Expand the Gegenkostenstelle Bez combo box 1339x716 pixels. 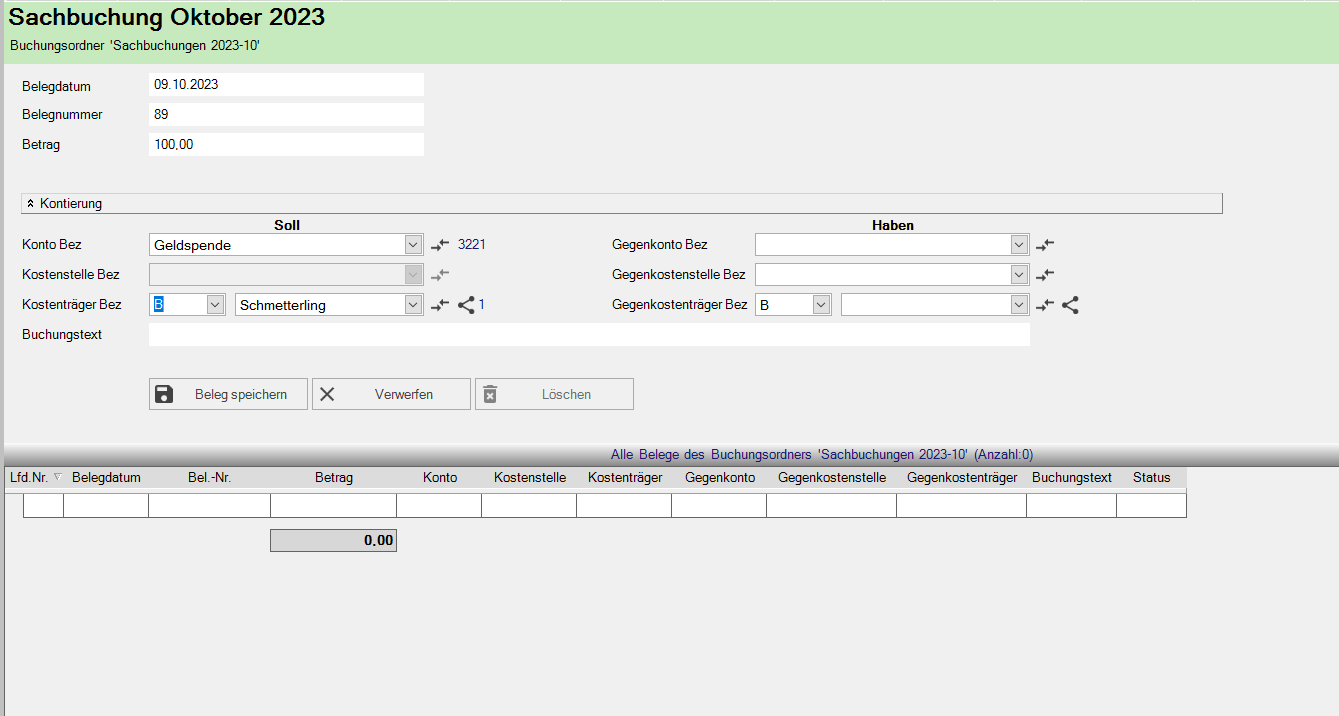pyautogui.click(x=1019, y=275)
